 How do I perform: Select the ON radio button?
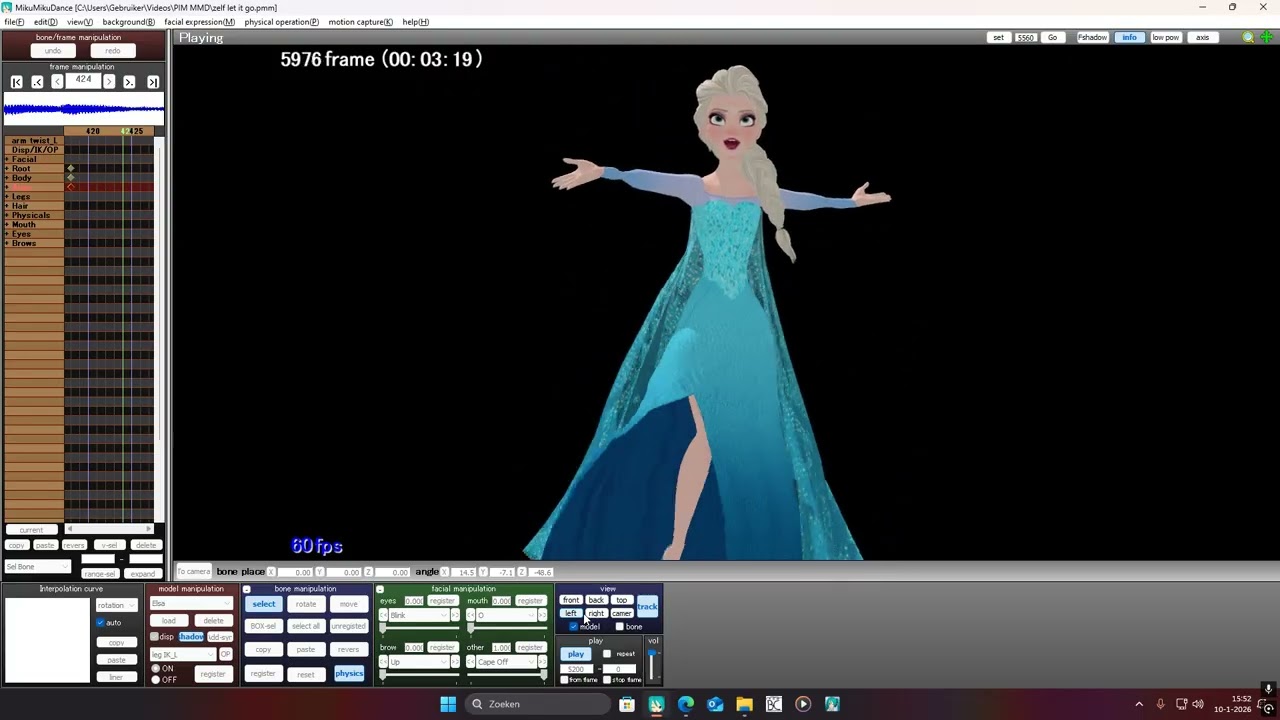pyautogui.click(x=155, y=668)
